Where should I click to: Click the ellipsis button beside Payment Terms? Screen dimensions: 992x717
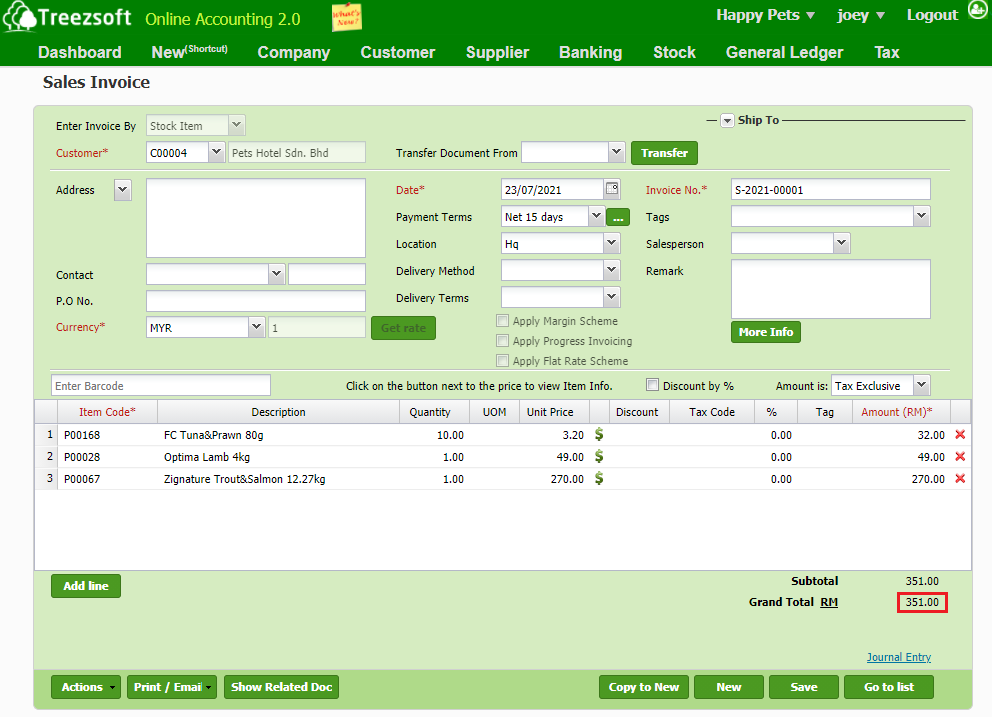coord(618,216)
